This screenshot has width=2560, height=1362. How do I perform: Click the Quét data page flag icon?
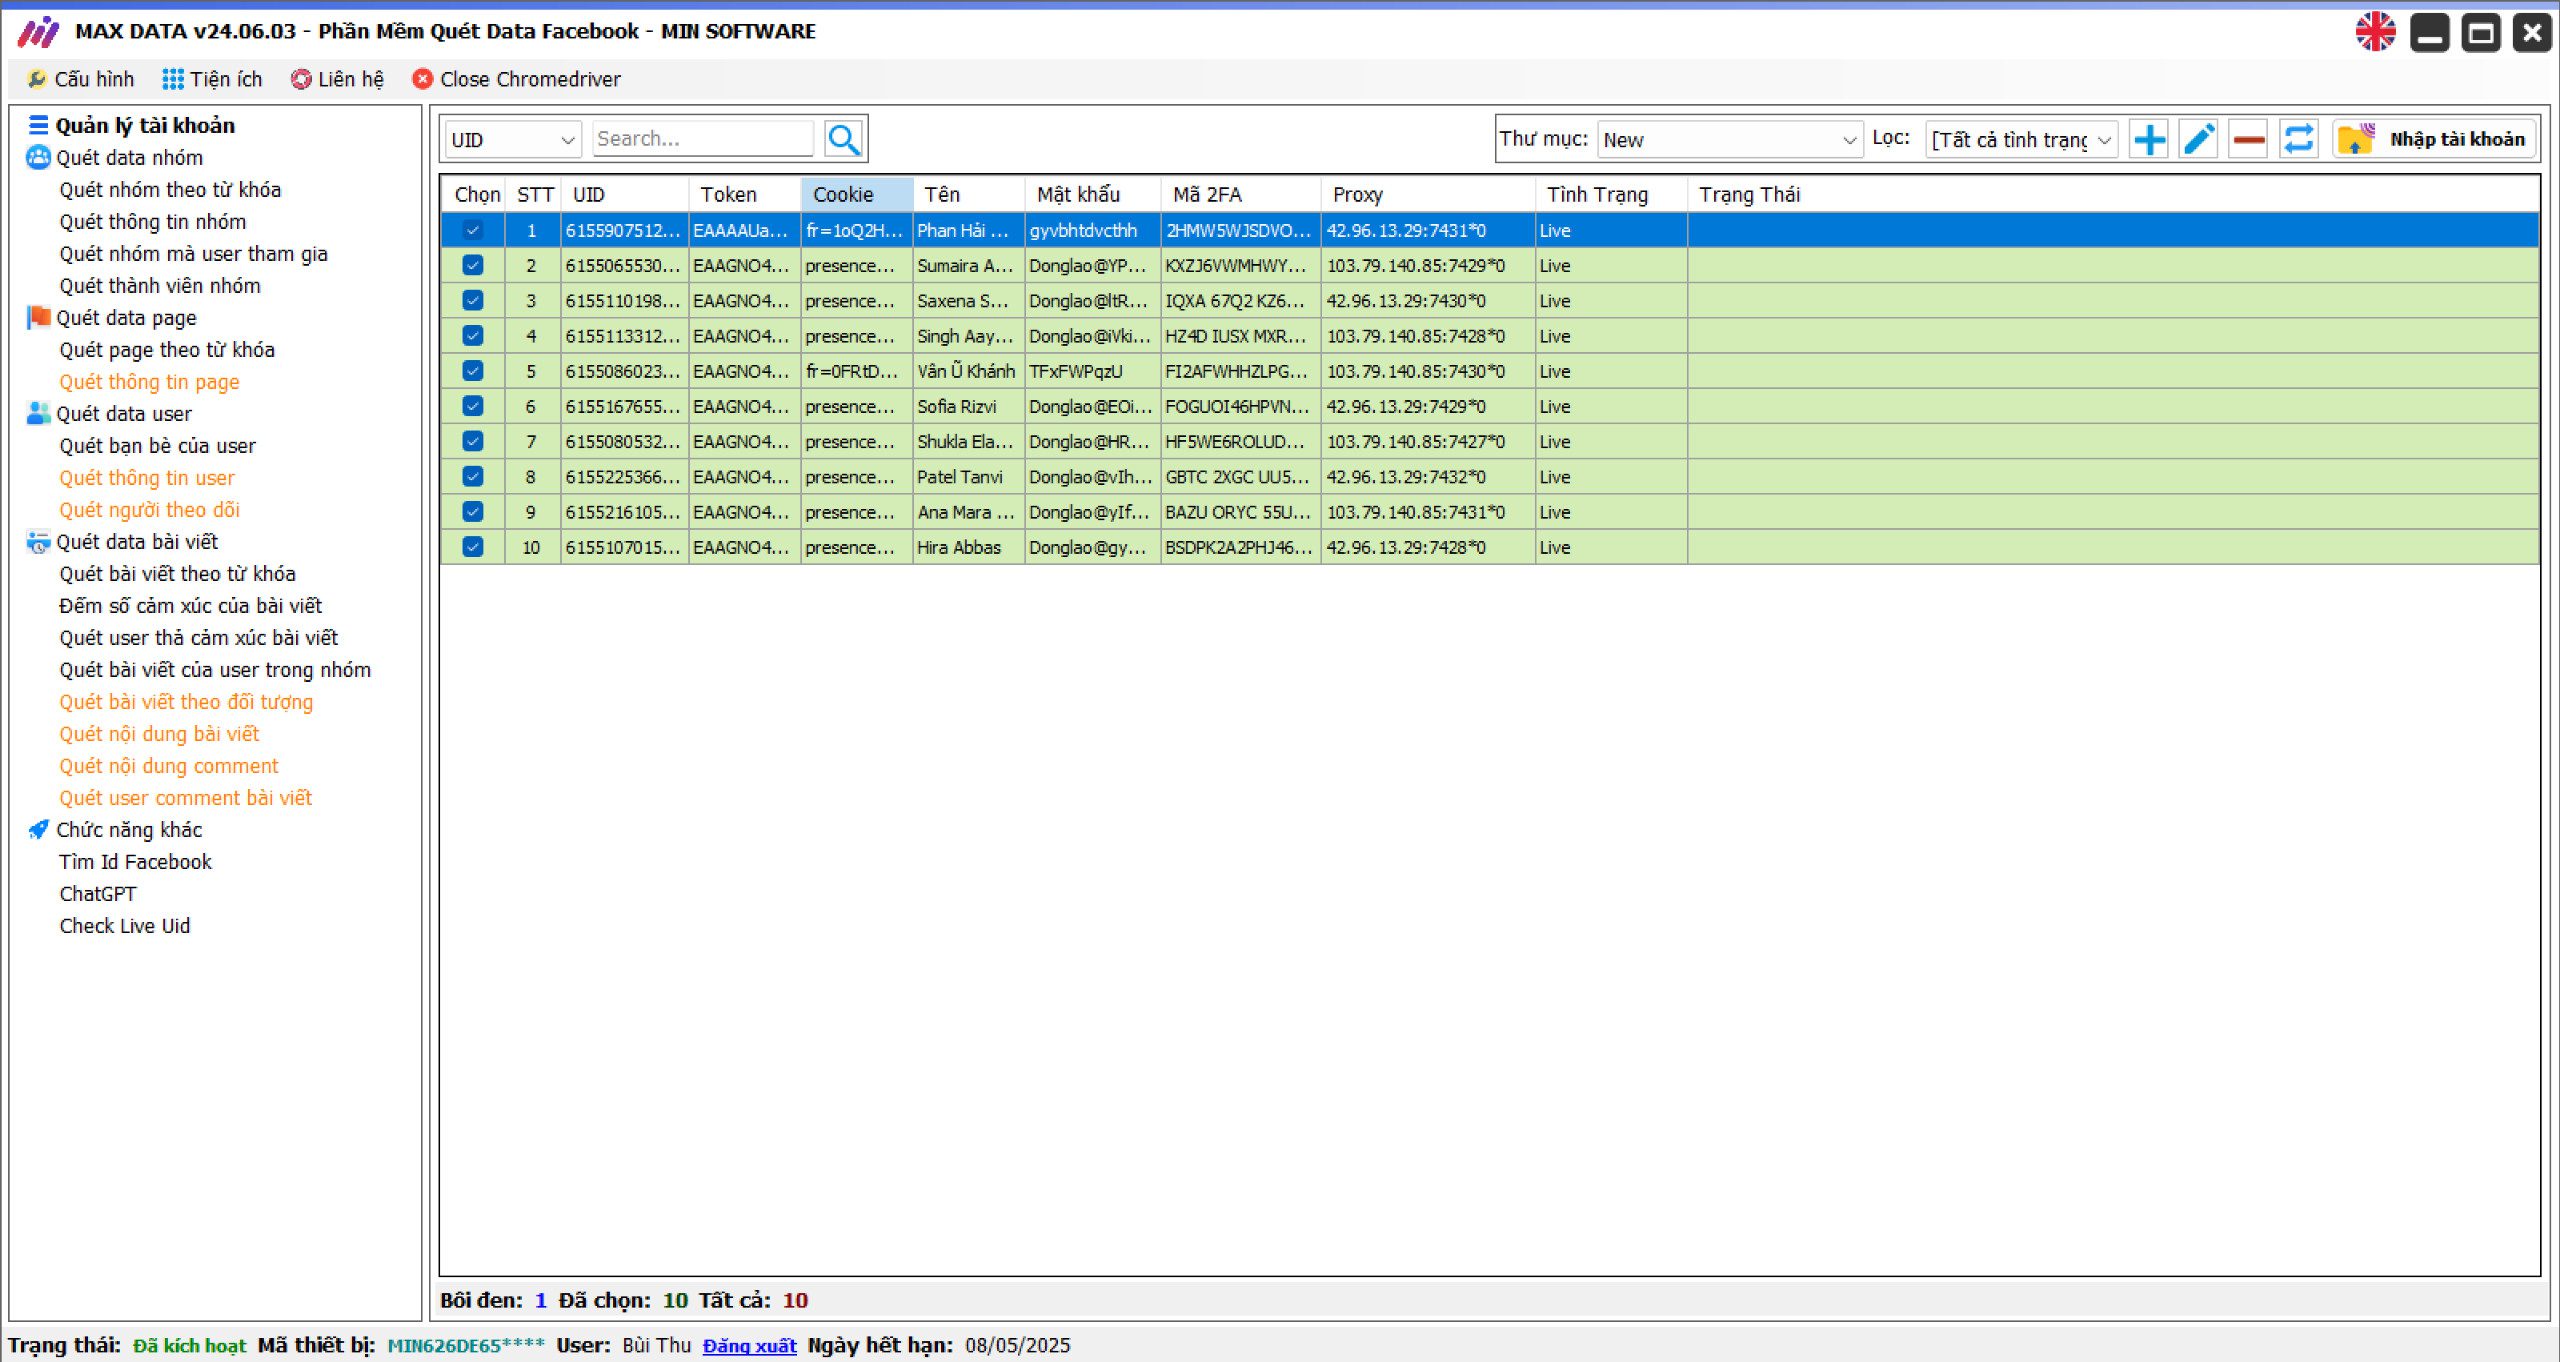click(x=38, y=317)
